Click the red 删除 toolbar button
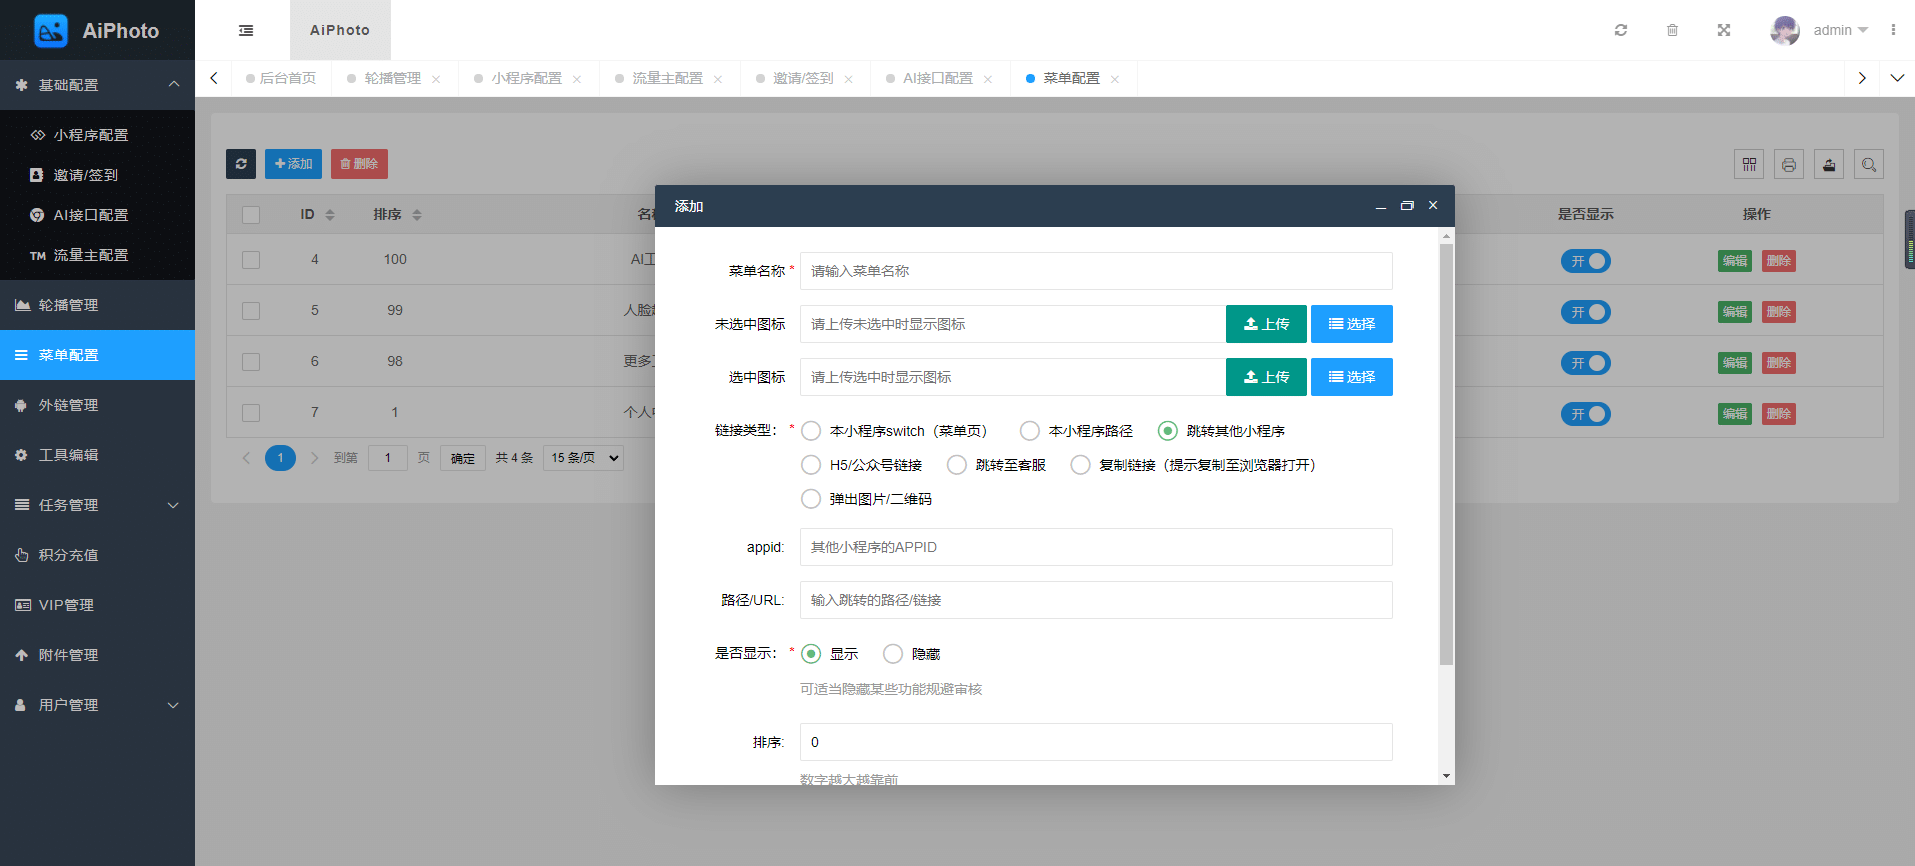Image resolution: width=1915 pixels, height=866 pixels. 359,164
